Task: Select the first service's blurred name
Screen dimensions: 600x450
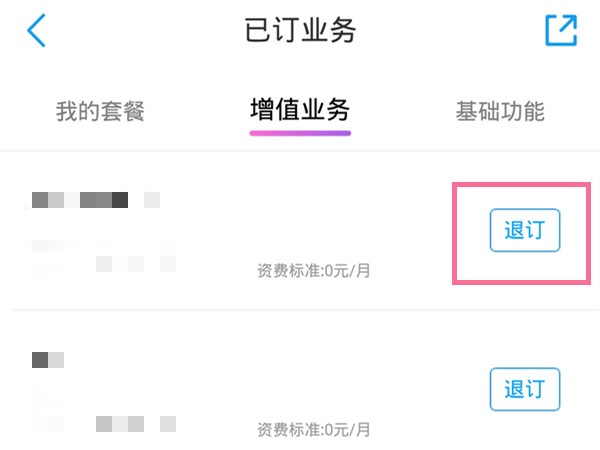Action: tap(92, 200)
